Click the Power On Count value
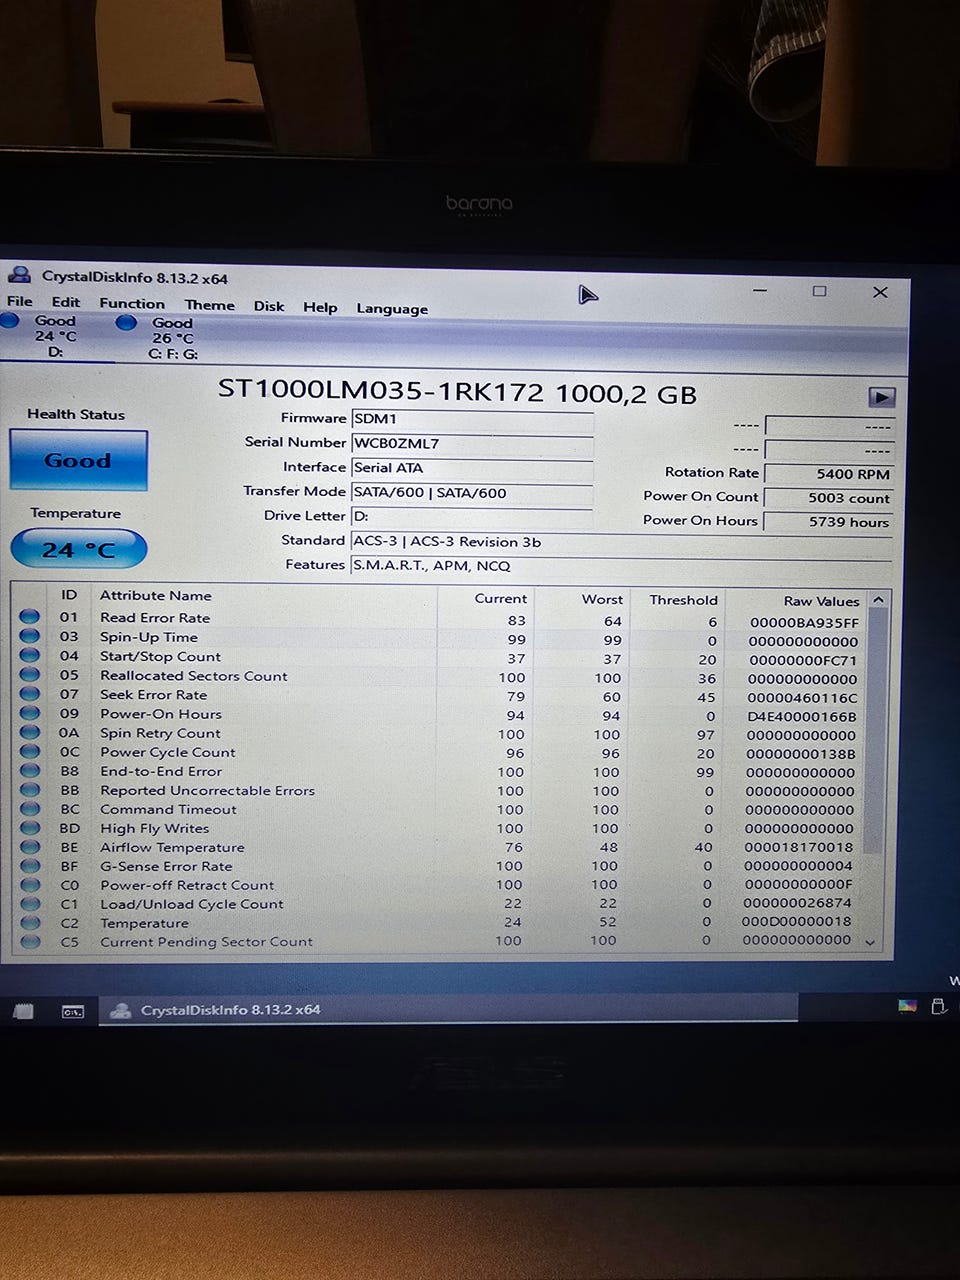Viewport: 960px width, 1280px height. pyautogui.click(x=828, y=498)
